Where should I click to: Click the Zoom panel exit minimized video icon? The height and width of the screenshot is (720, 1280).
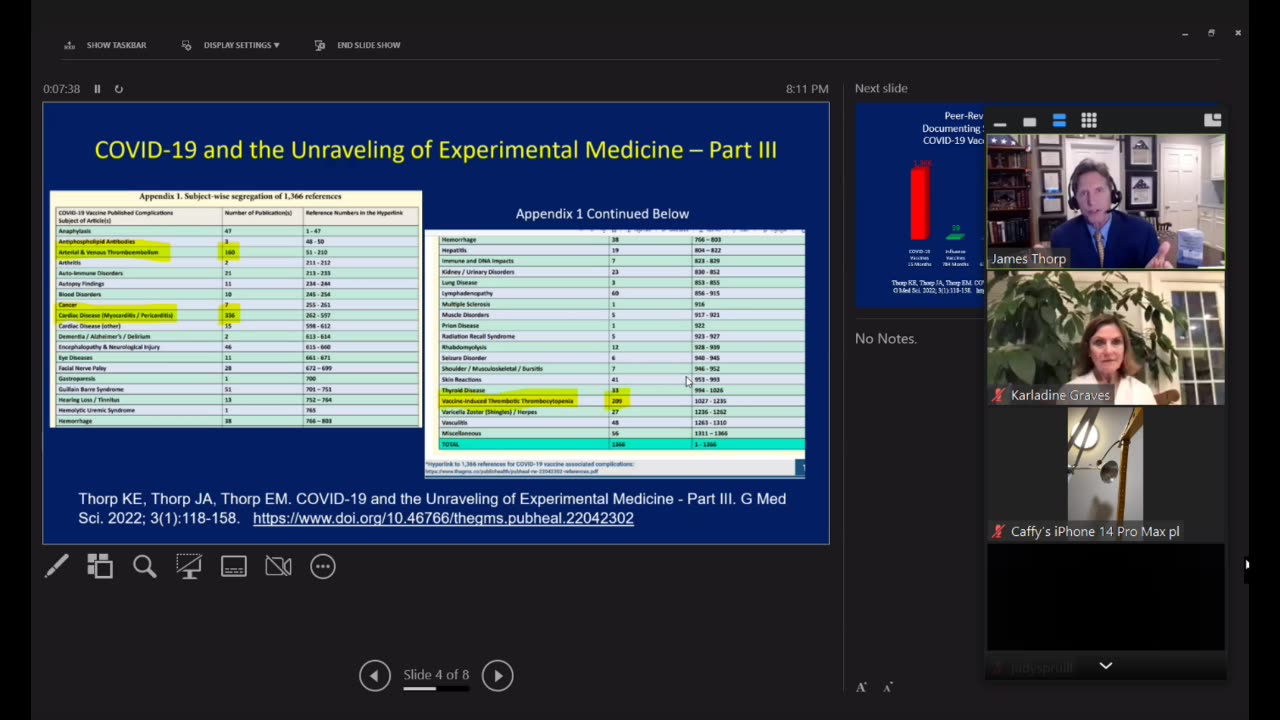1213,120
